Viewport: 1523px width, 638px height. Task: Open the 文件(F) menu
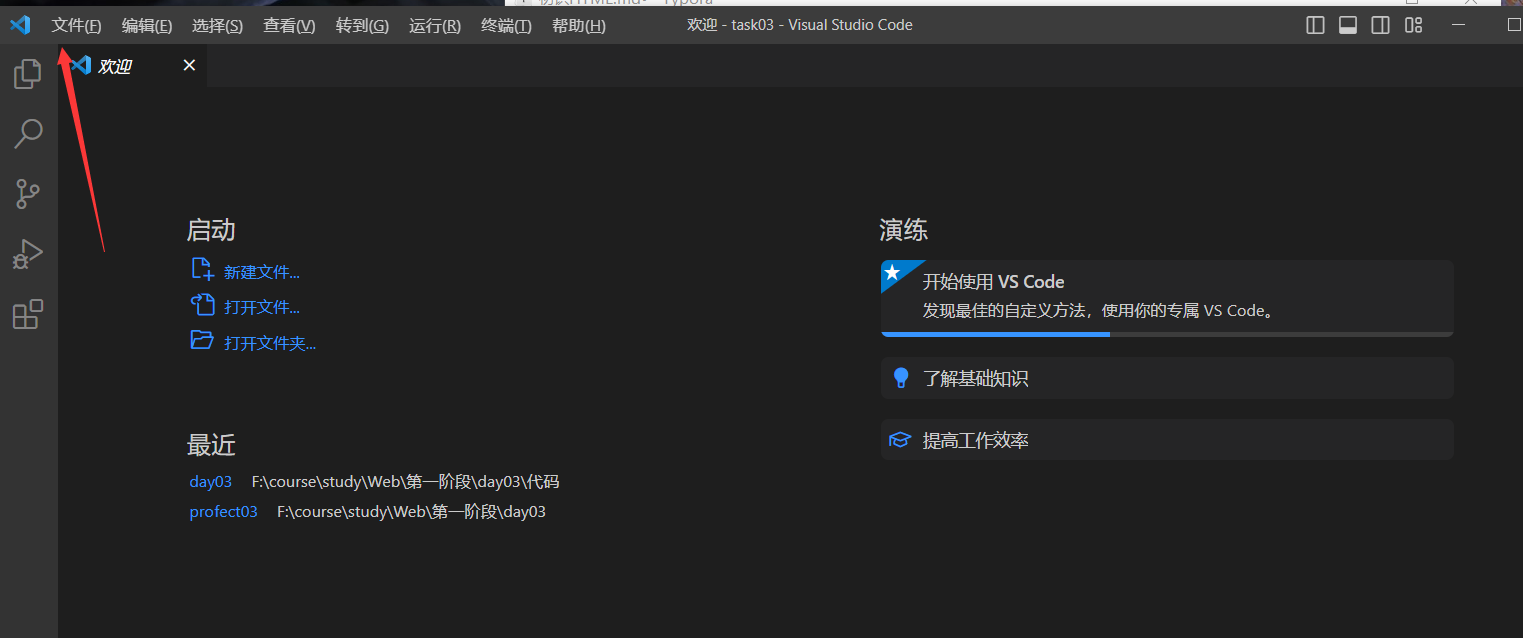[76, 25]
